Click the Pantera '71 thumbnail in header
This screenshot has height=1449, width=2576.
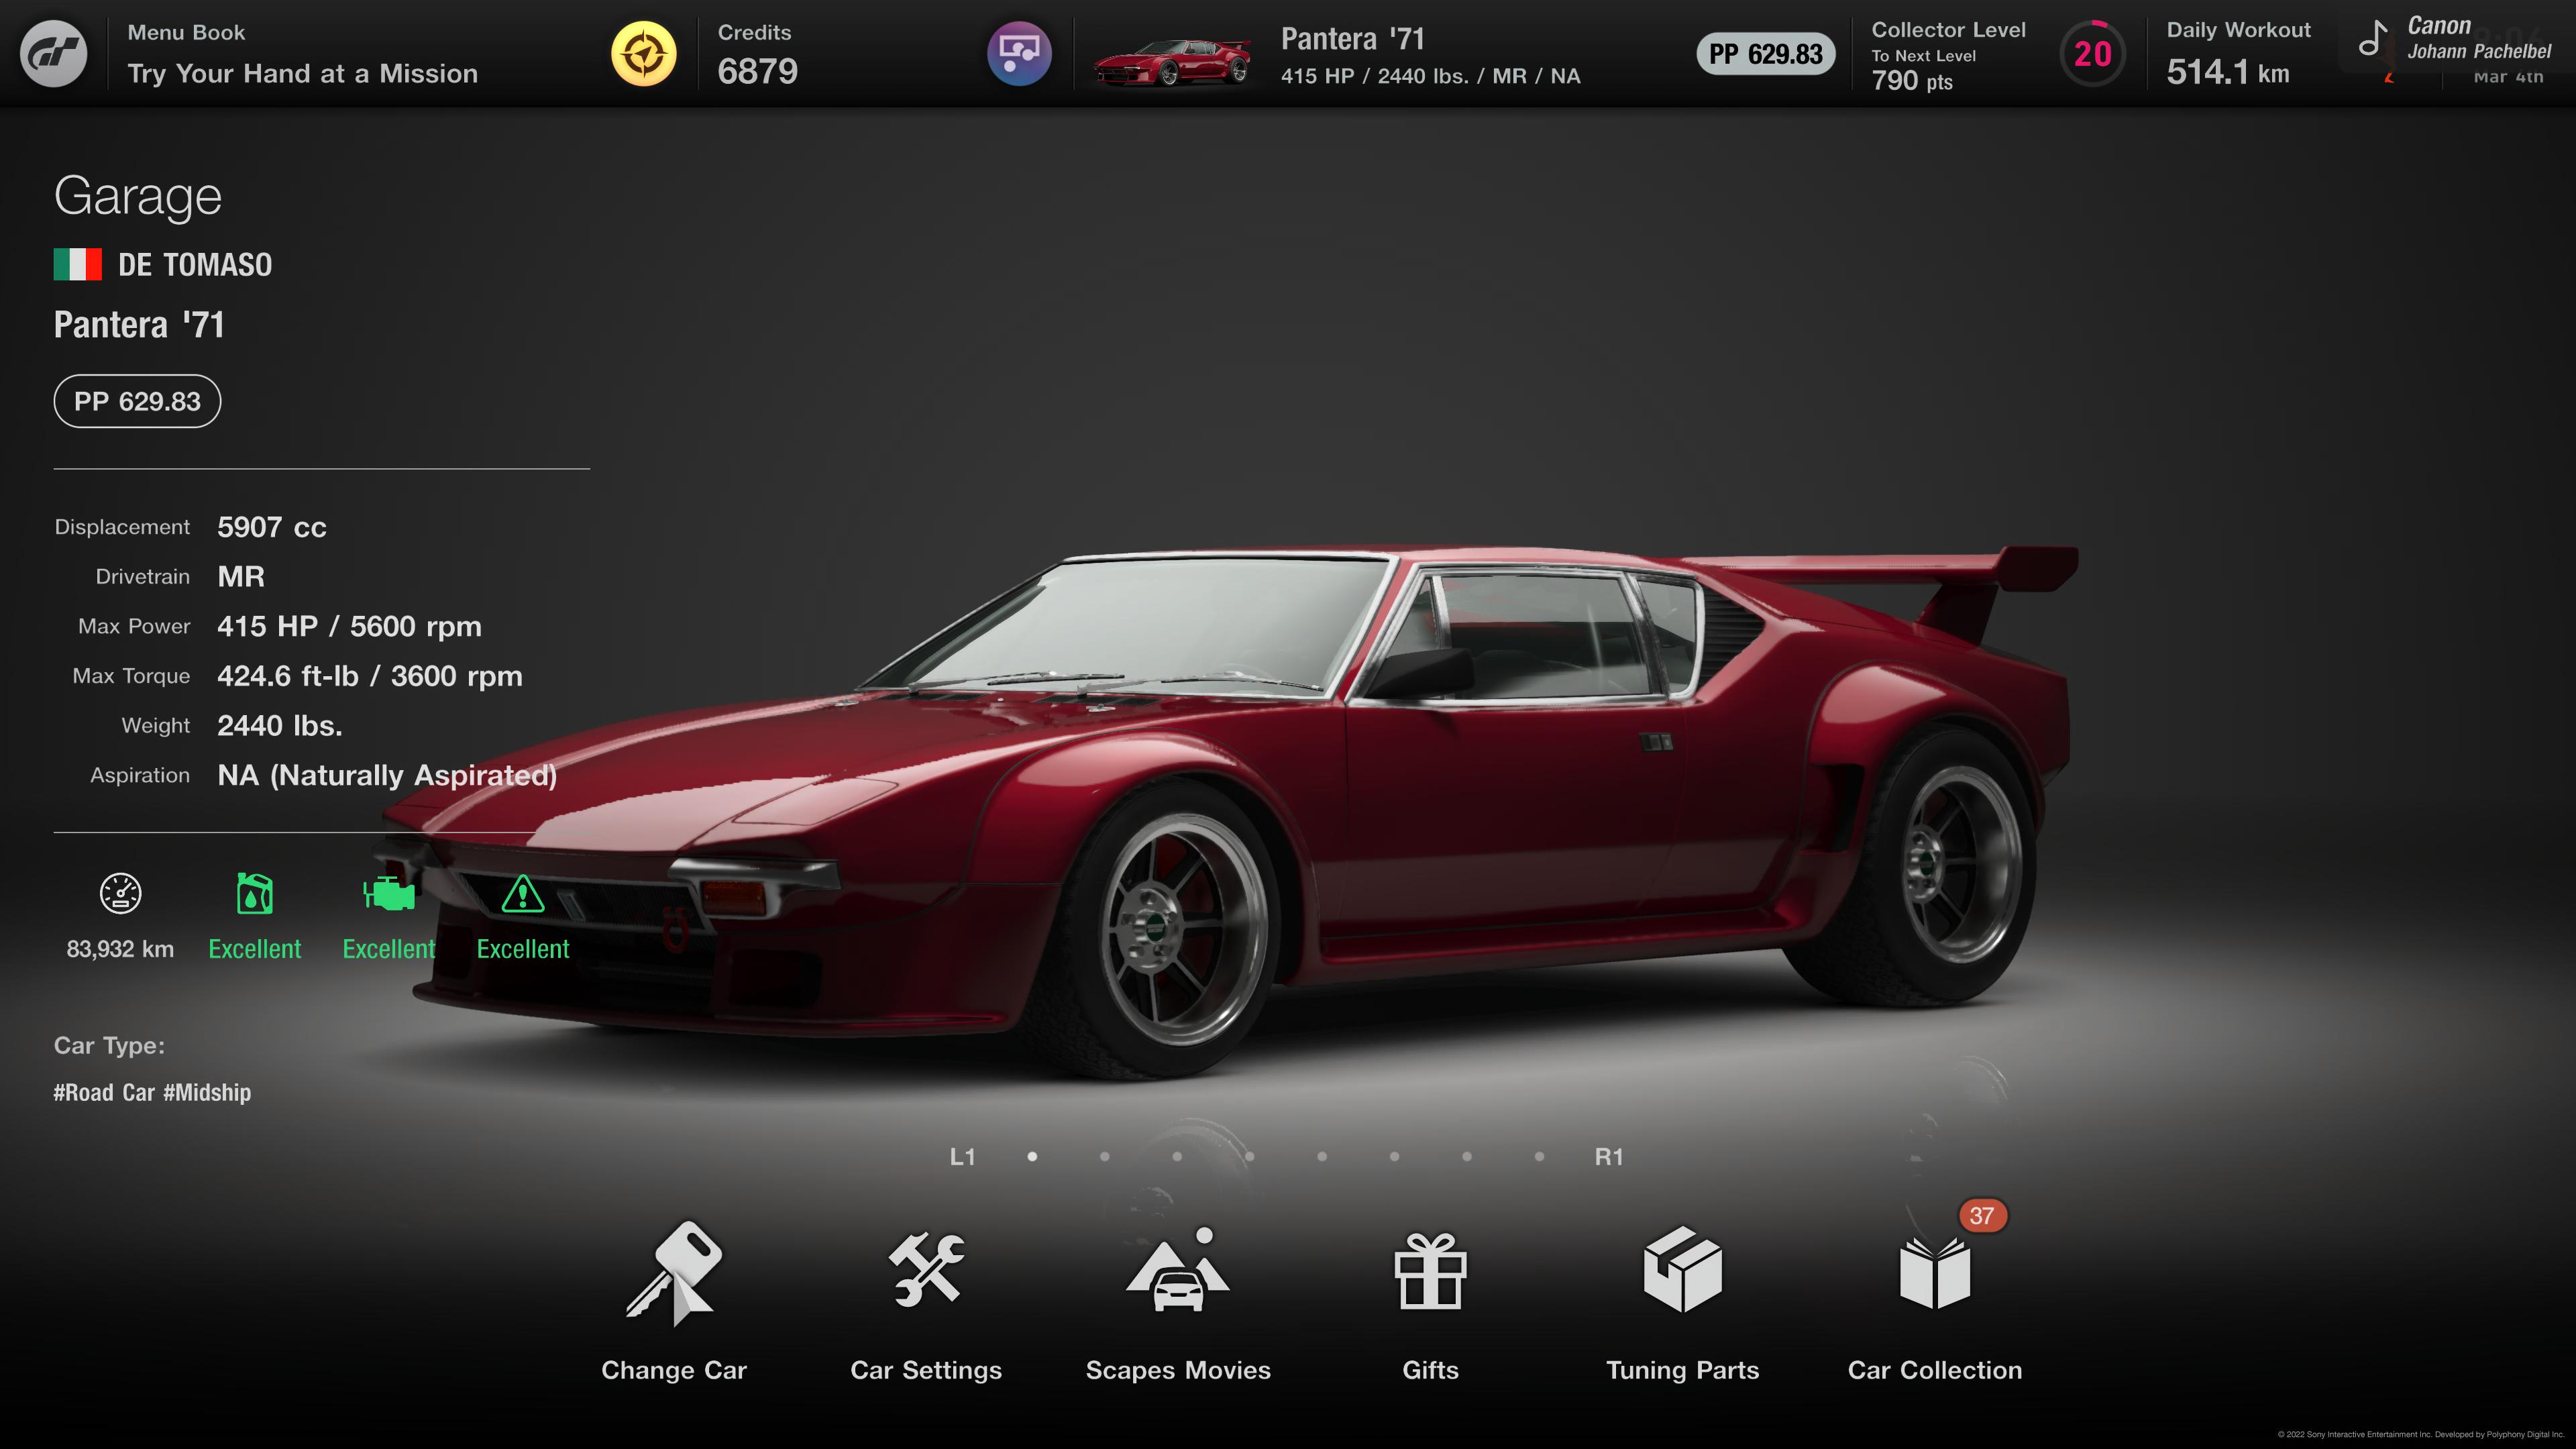(1171, 62)
